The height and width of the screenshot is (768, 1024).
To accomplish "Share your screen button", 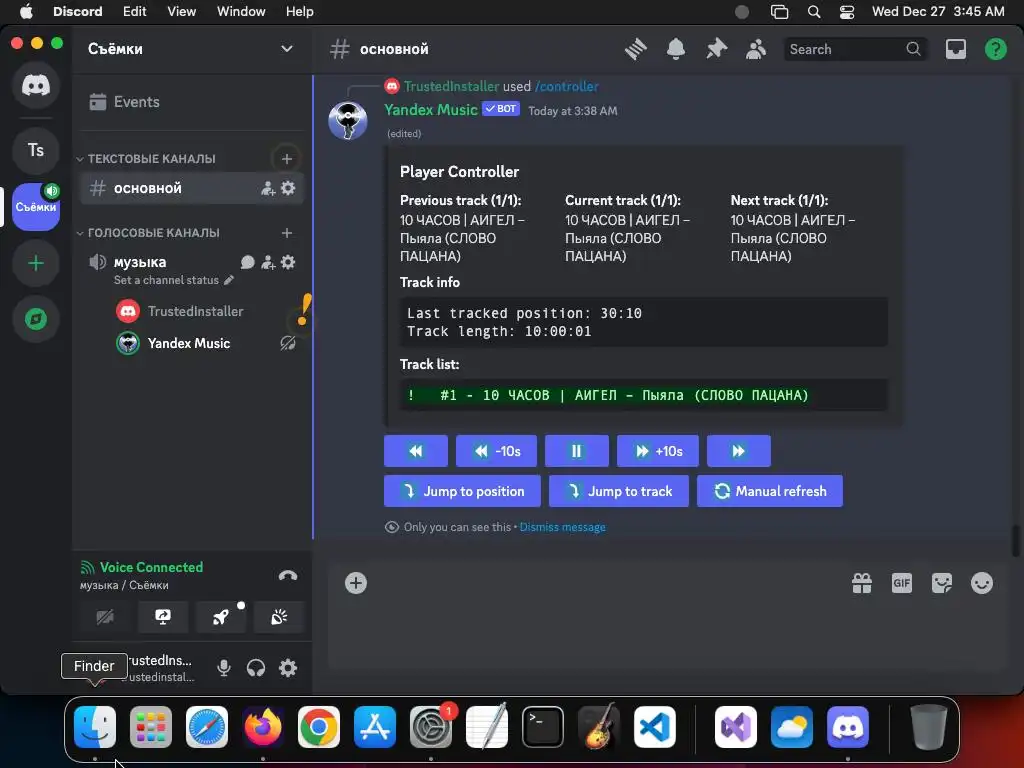I will 163,617.
